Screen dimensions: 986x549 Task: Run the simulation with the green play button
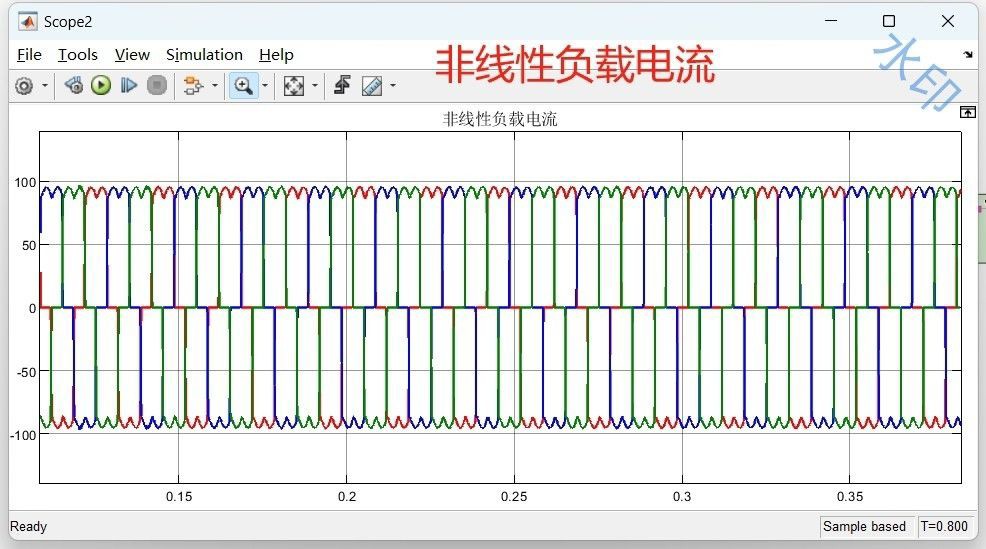(101, 86)
